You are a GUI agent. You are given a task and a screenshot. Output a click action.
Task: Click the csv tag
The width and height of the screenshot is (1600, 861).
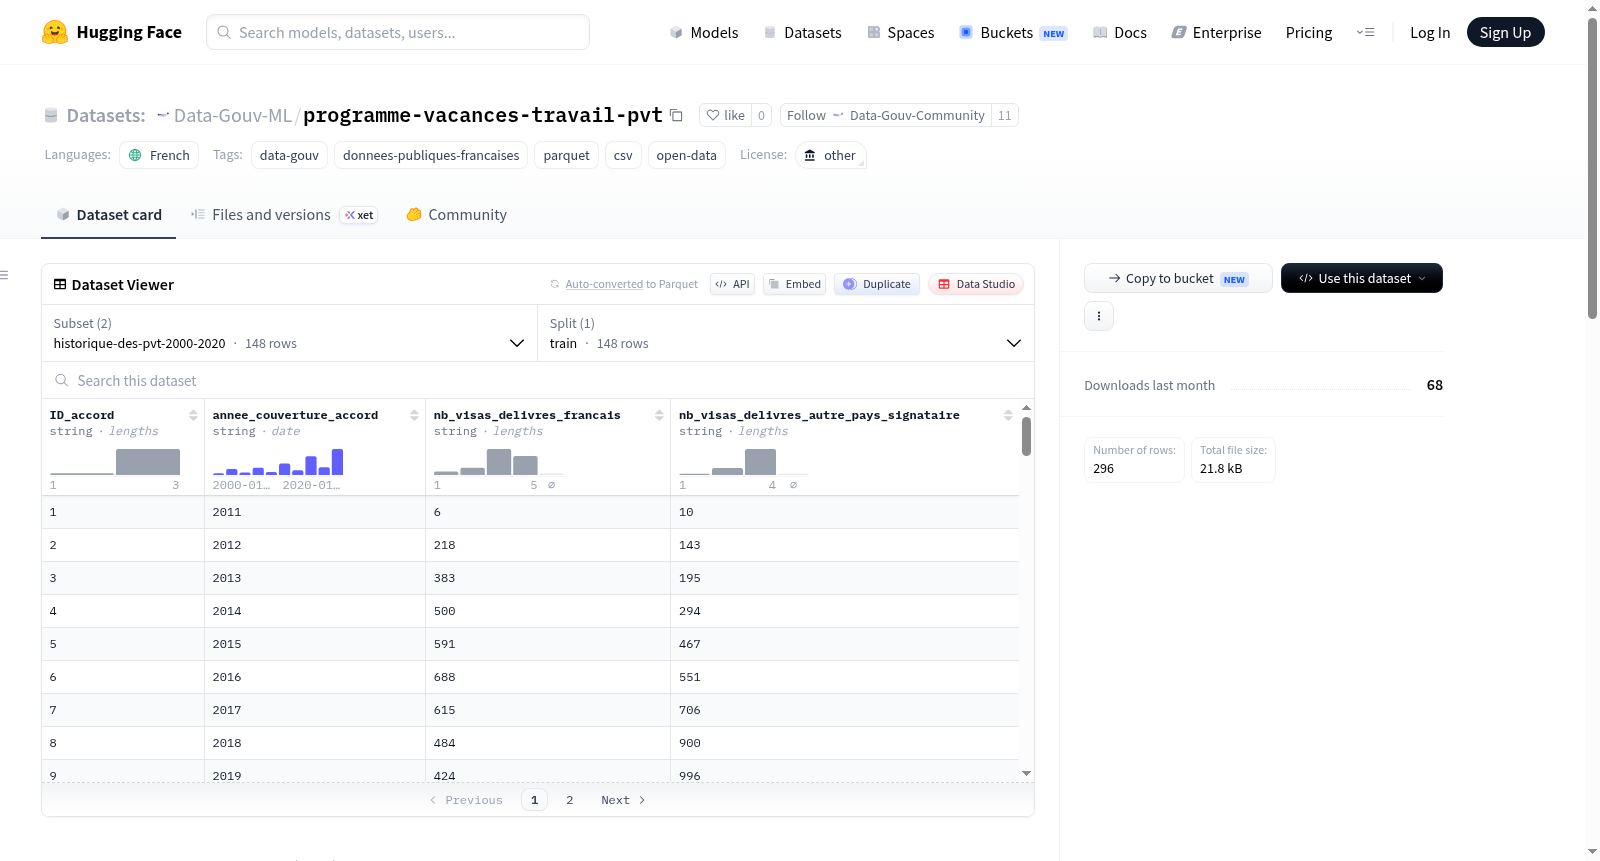[623, 155]
